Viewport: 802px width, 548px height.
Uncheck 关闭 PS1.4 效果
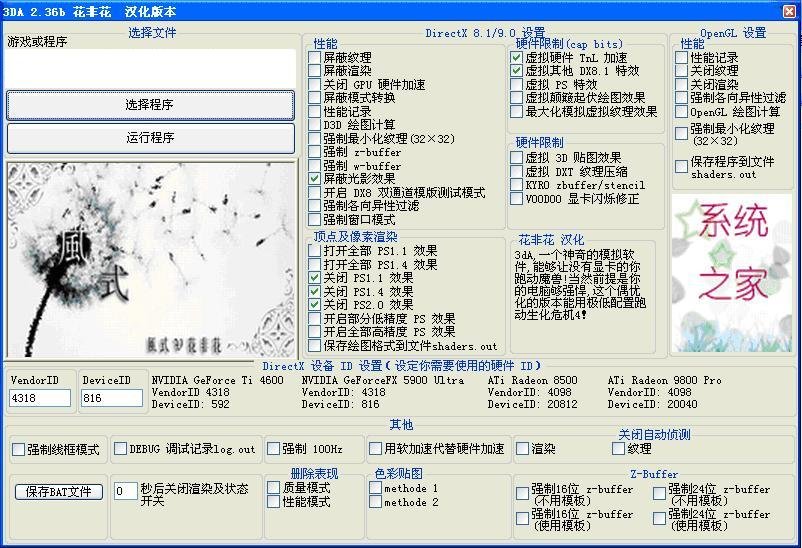315,291
